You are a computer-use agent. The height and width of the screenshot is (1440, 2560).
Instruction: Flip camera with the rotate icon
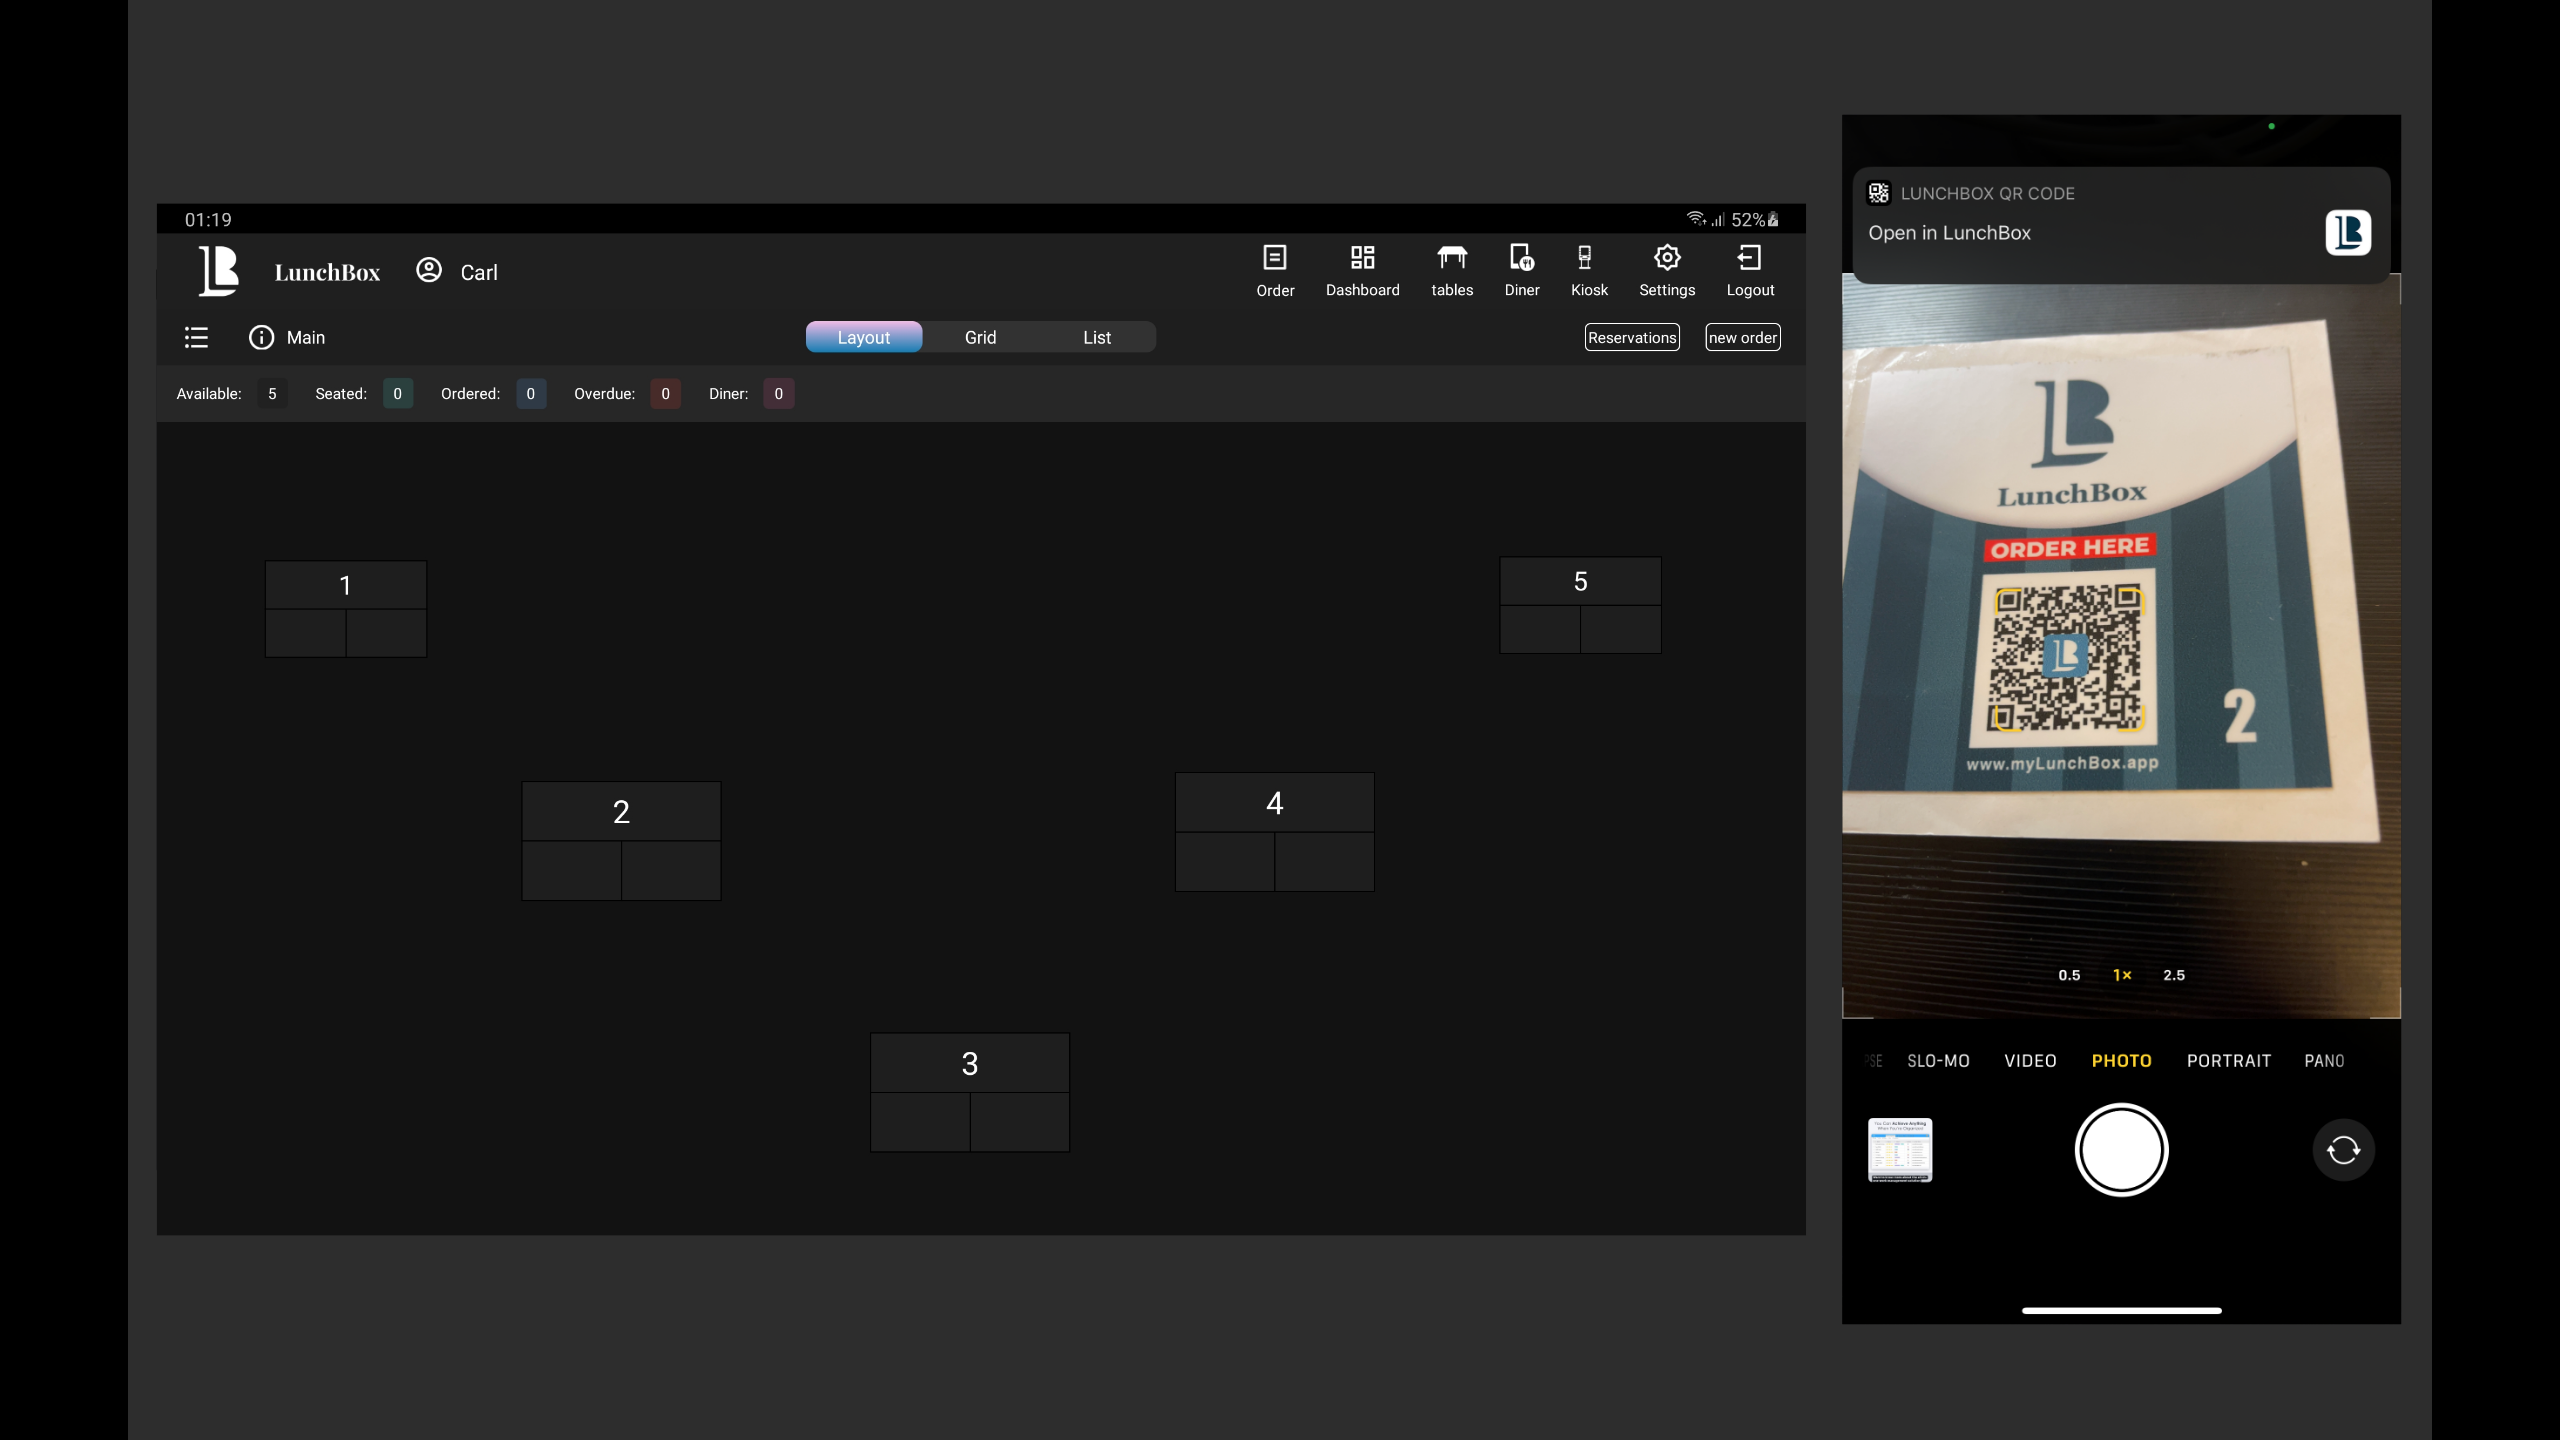pyautogui.click(x=2342, y=1150)
